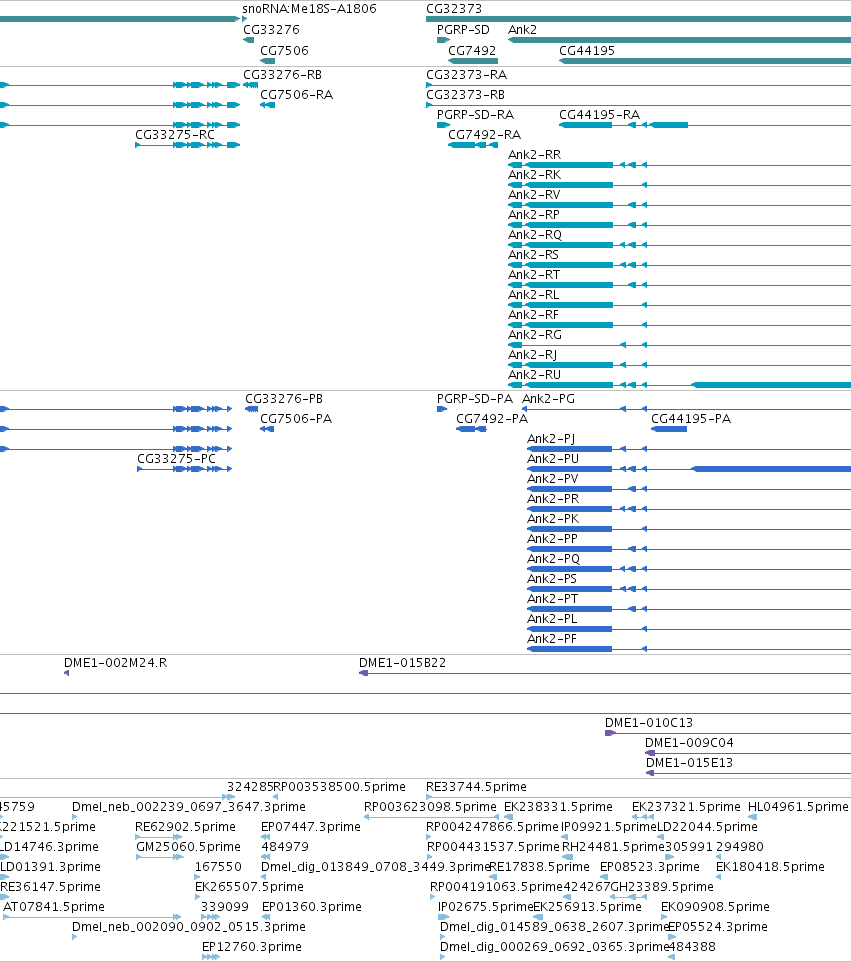
Task: Click the DME1-015E13 clone label
Action: click(x=689, y=763)
